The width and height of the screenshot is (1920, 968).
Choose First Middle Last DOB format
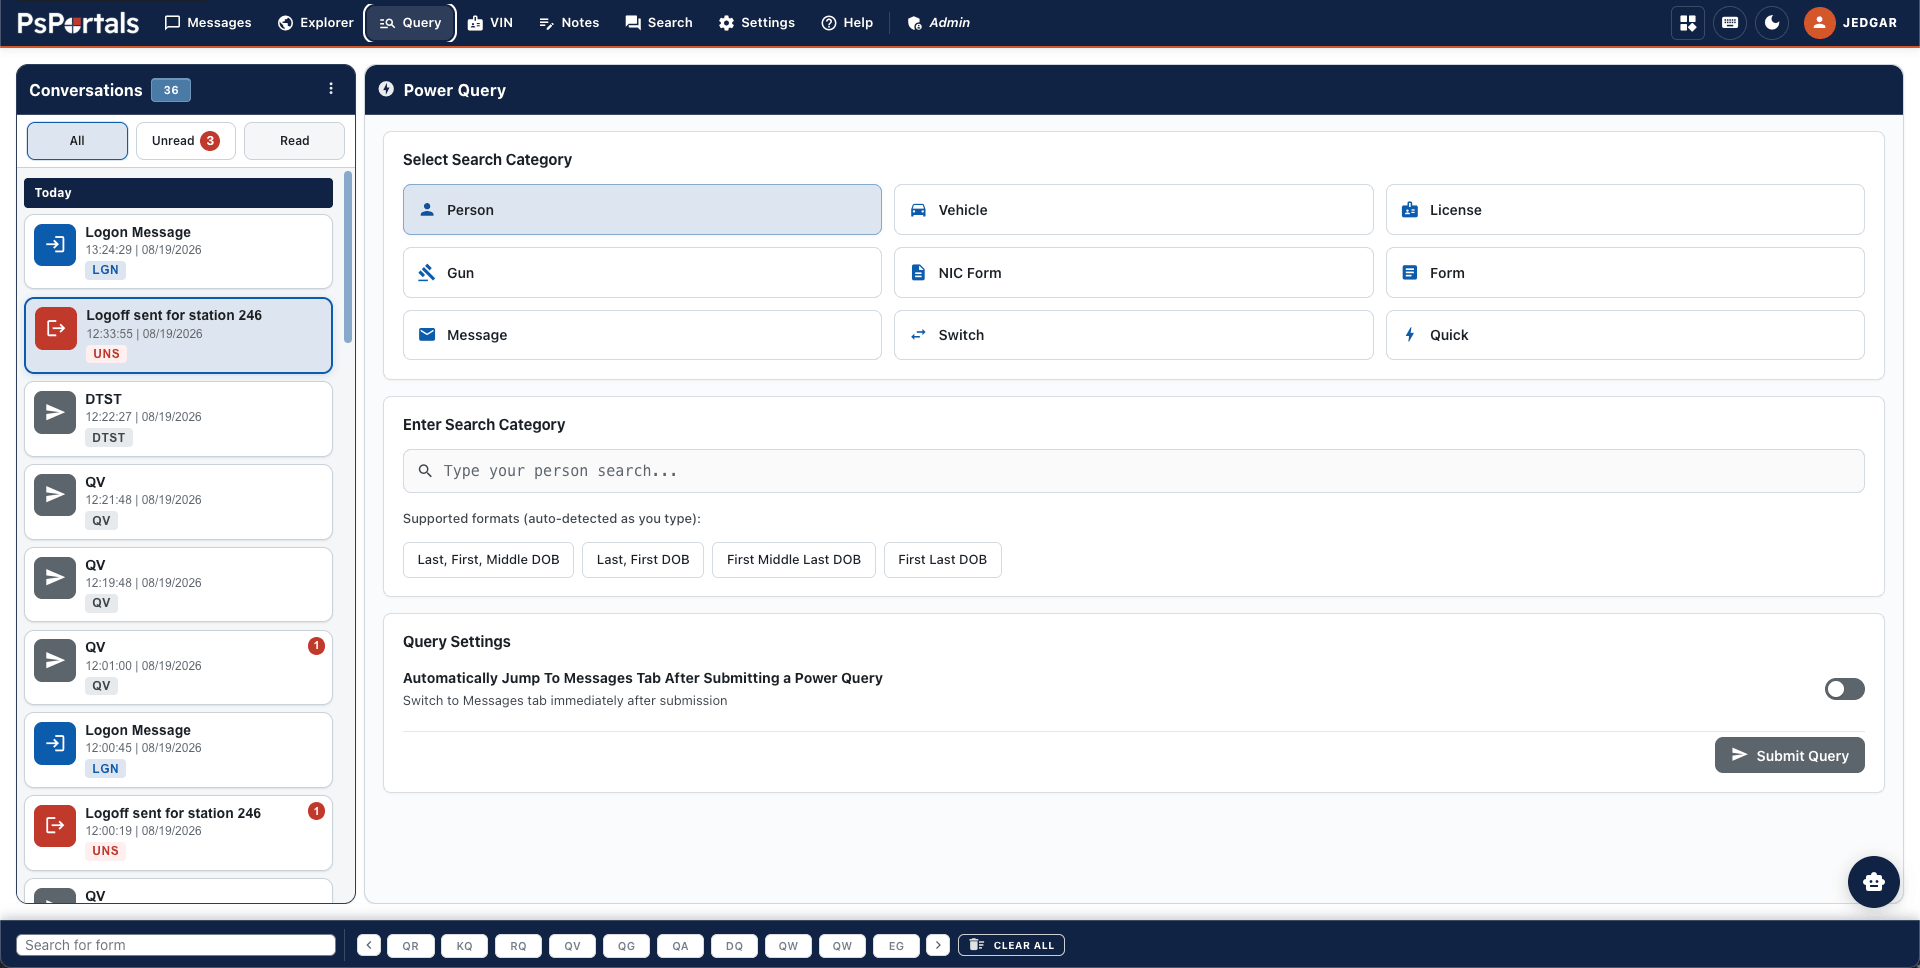point(794,560)
